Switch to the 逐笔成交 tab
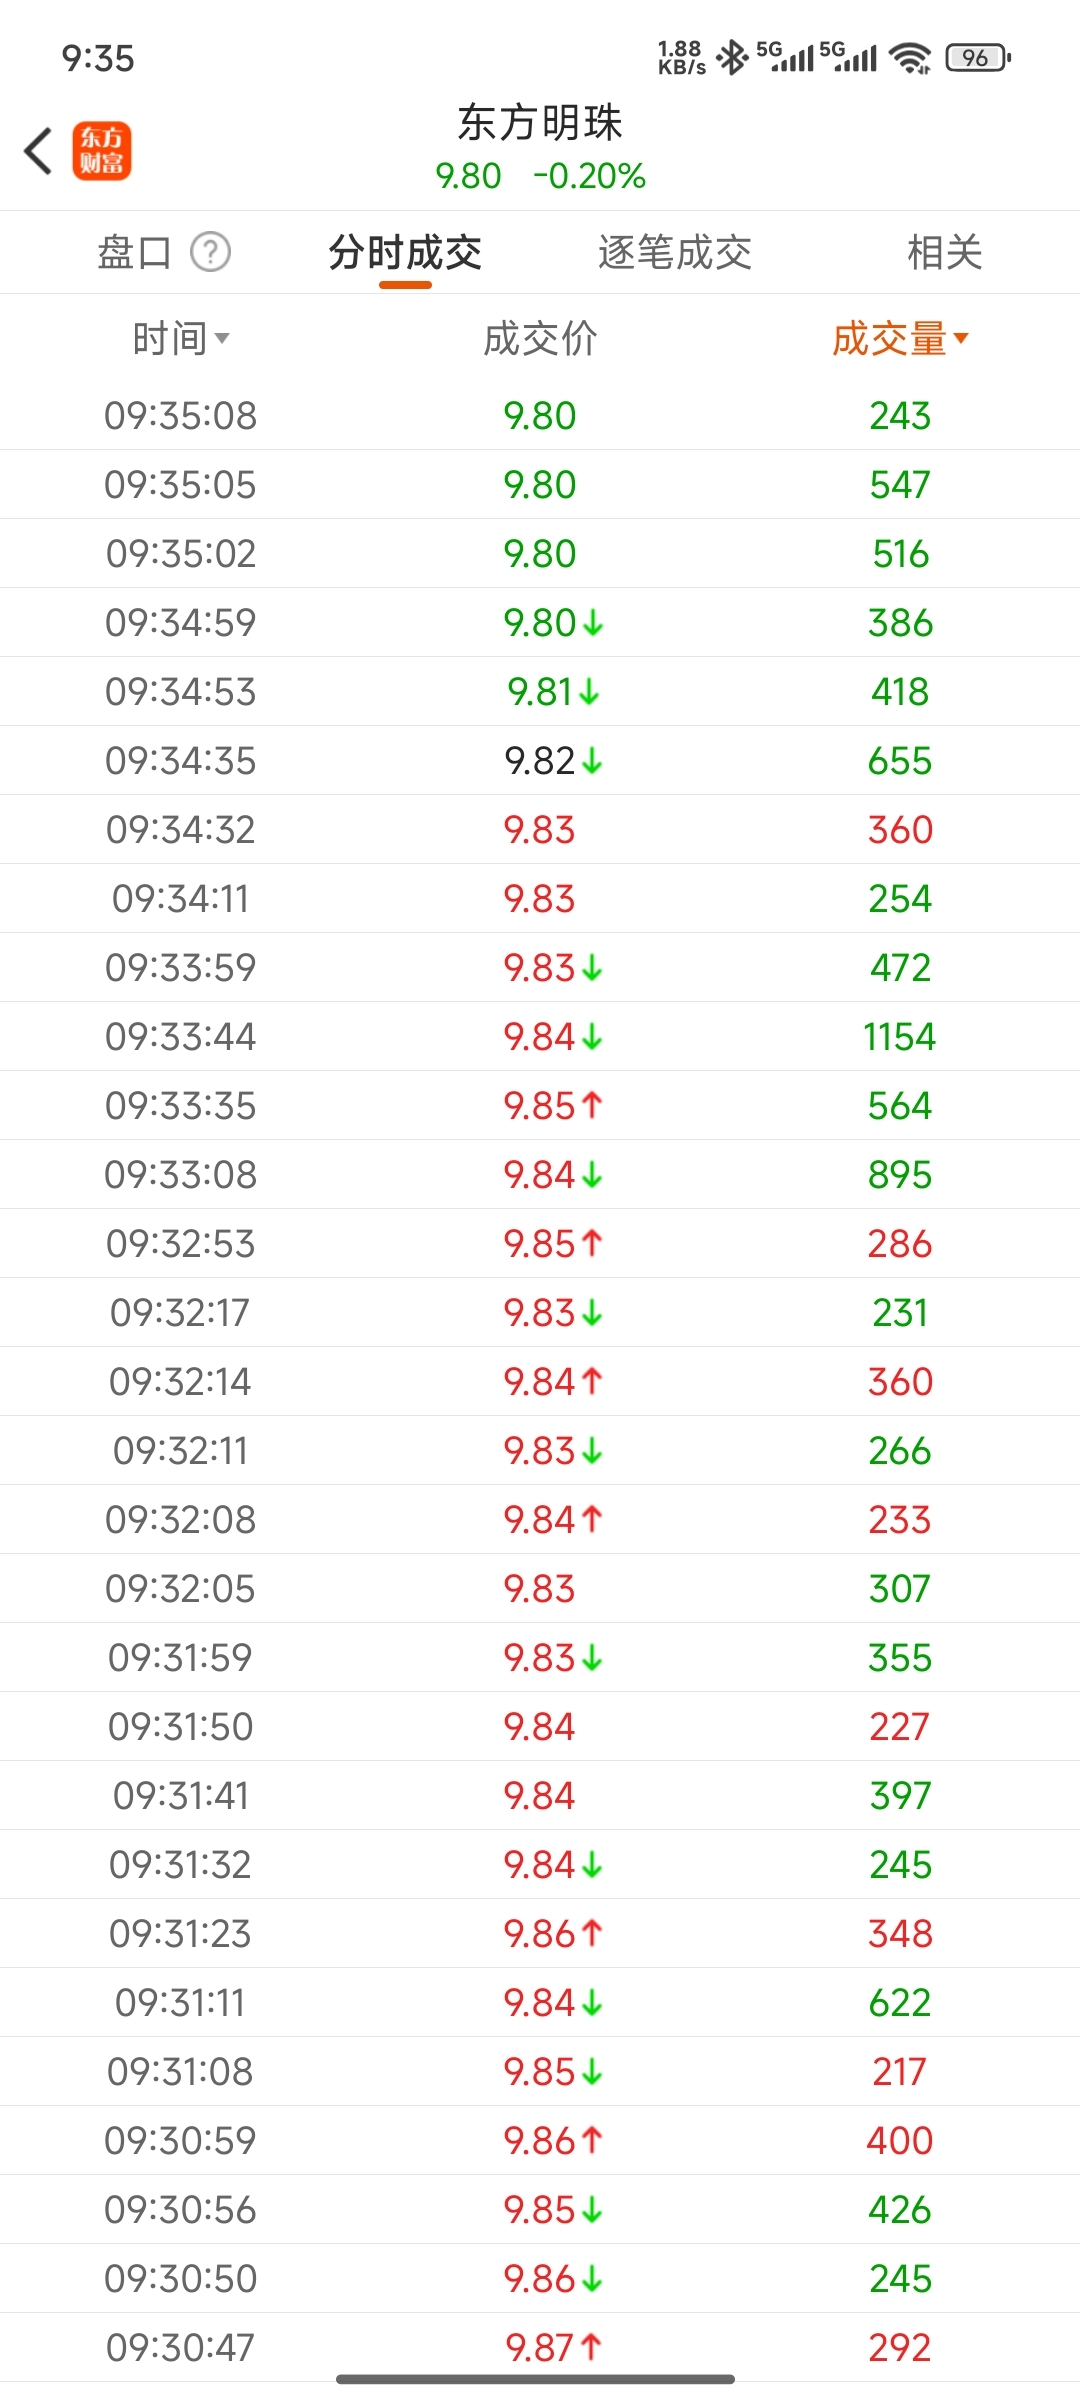 tap(675, 252)
